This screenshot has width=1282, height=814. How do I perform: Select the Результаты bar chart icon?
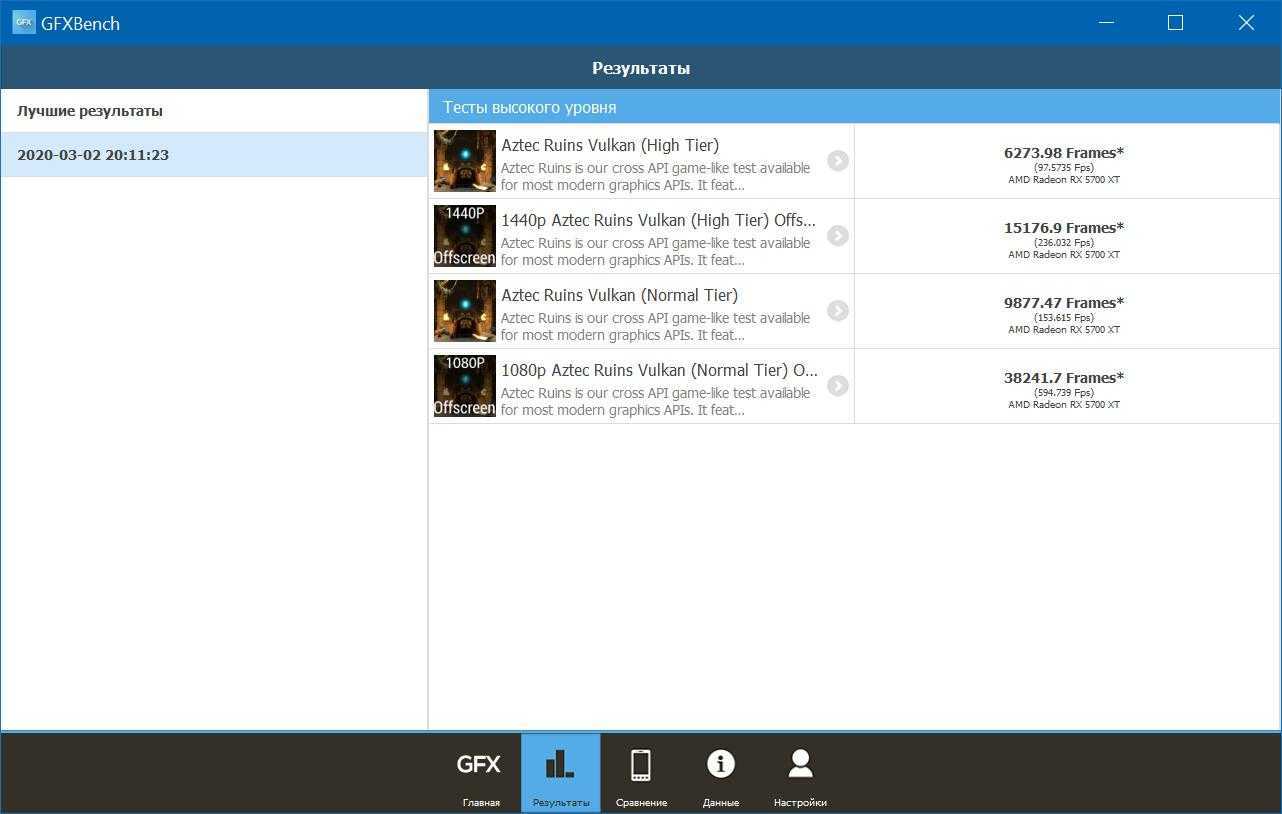click(560, 765)
